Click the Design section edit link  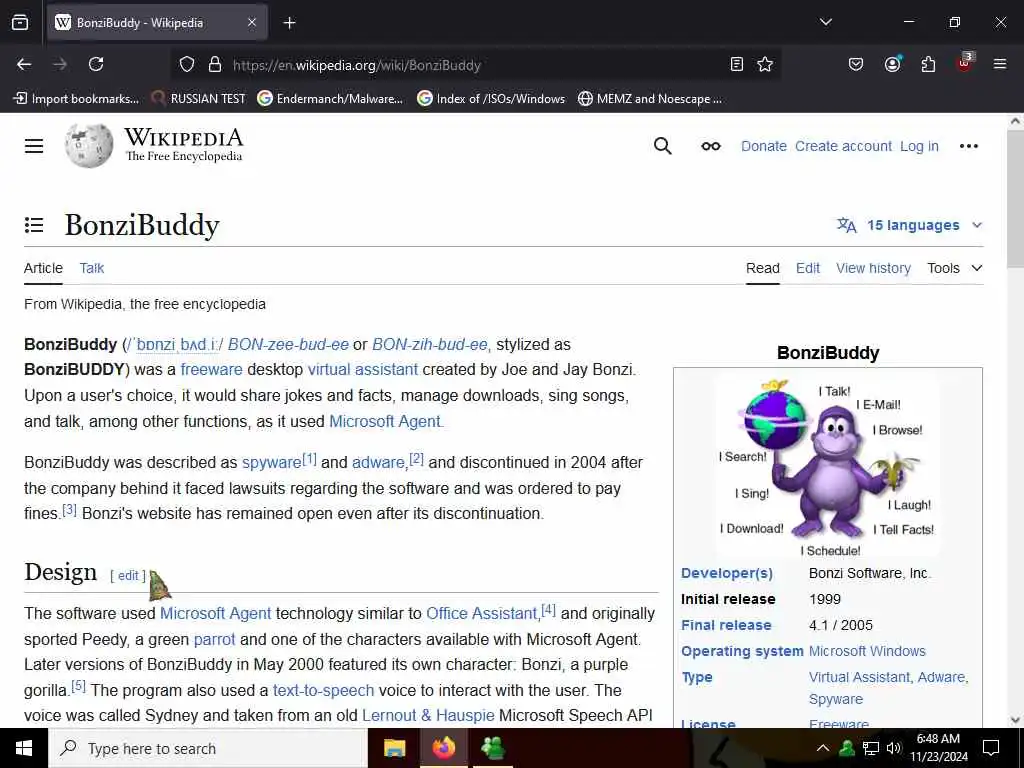tap(127, 575)
